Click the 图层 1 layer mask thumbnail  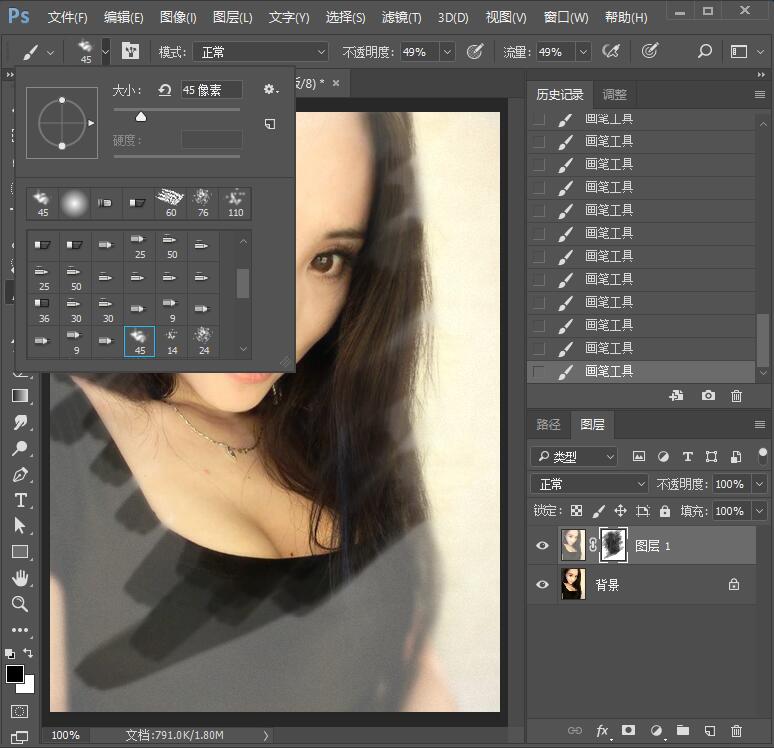612,546
